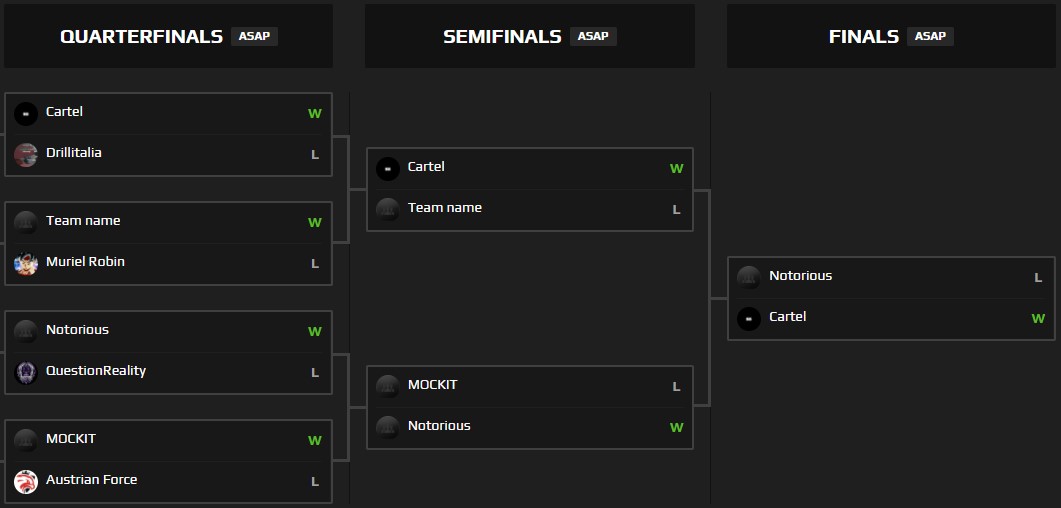
Task: Click Cartel logo in semifinals
Action: 388,169
